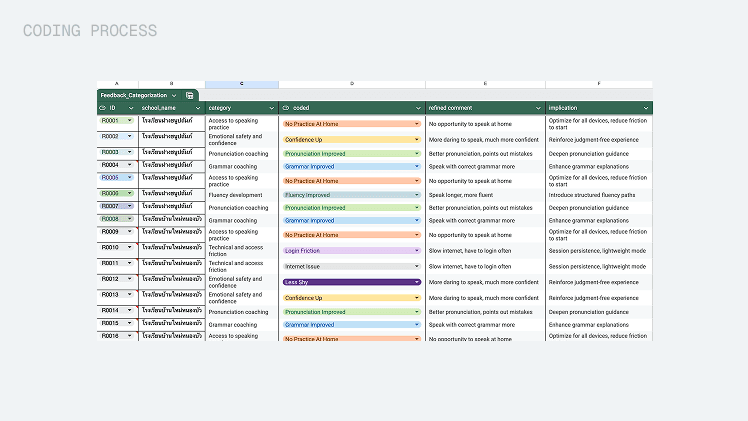This screenshot has width=748, height=421.
Task: Open the R0002 ID chip dropdown
Action: coord(129,136)
